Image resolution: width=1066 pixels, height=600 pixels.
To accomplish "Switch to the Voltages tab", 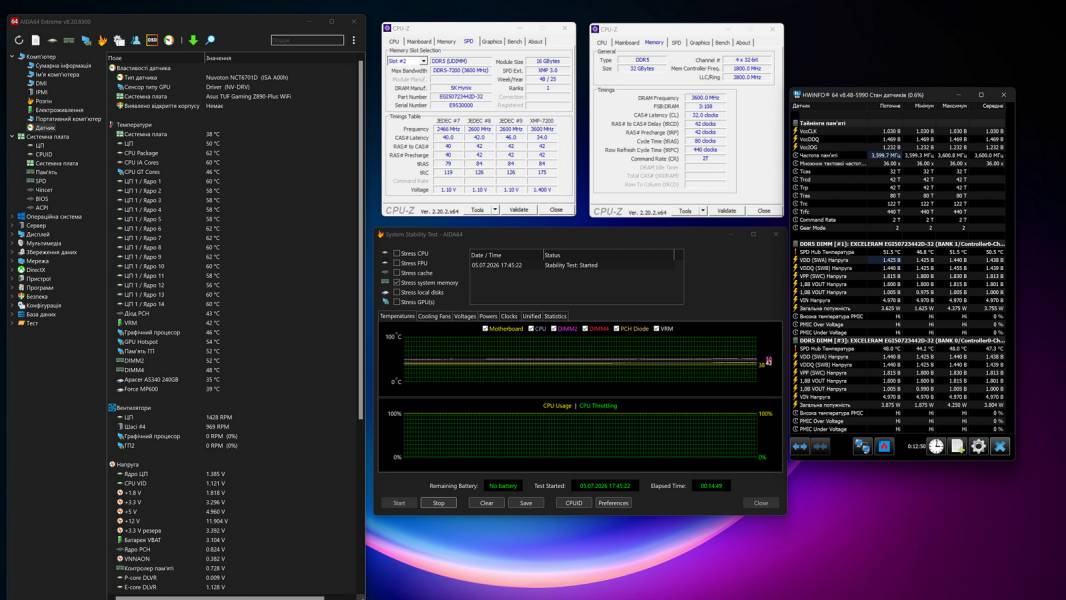I will [x=465, y=317].
